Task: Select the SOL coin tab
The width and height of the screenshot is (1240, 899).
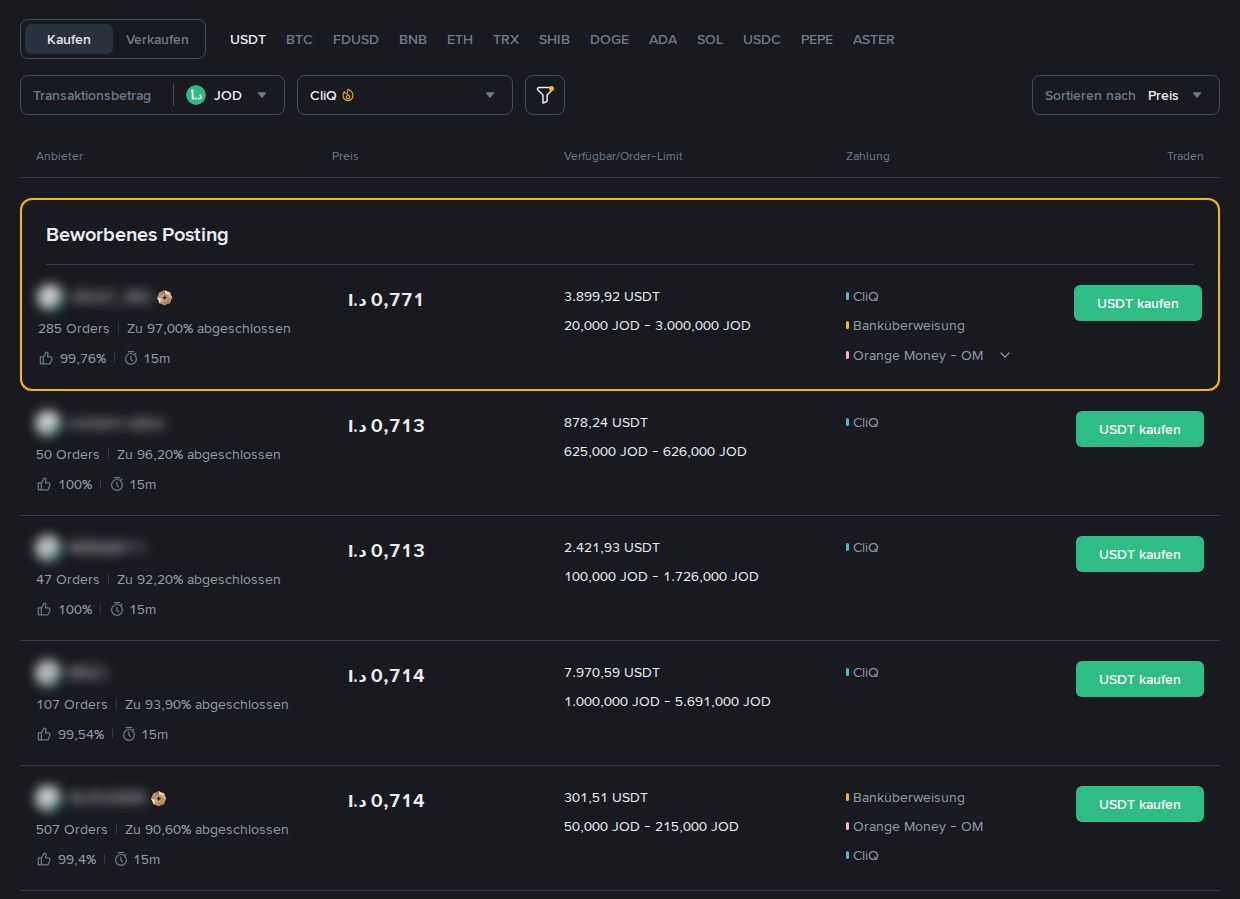Action: point(710,40)
